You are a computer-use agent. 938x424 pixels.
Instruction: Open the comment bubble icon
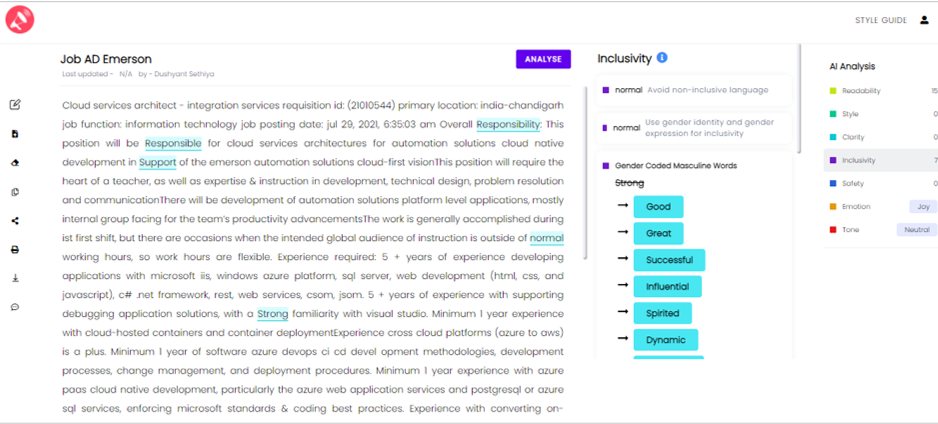pyautogui.click(x=16, y=307)
